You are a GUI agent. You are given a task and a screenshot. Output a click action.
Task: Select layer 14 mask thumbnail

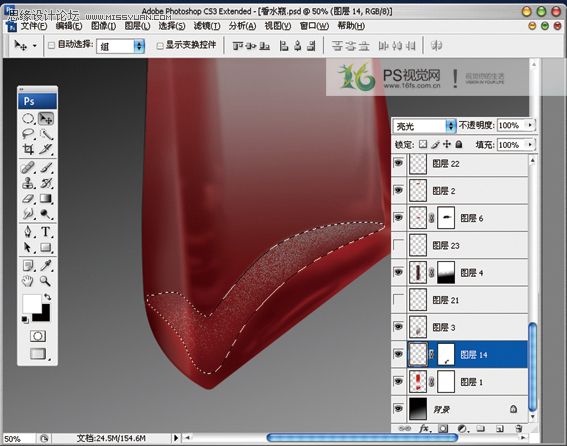[446, 354]
